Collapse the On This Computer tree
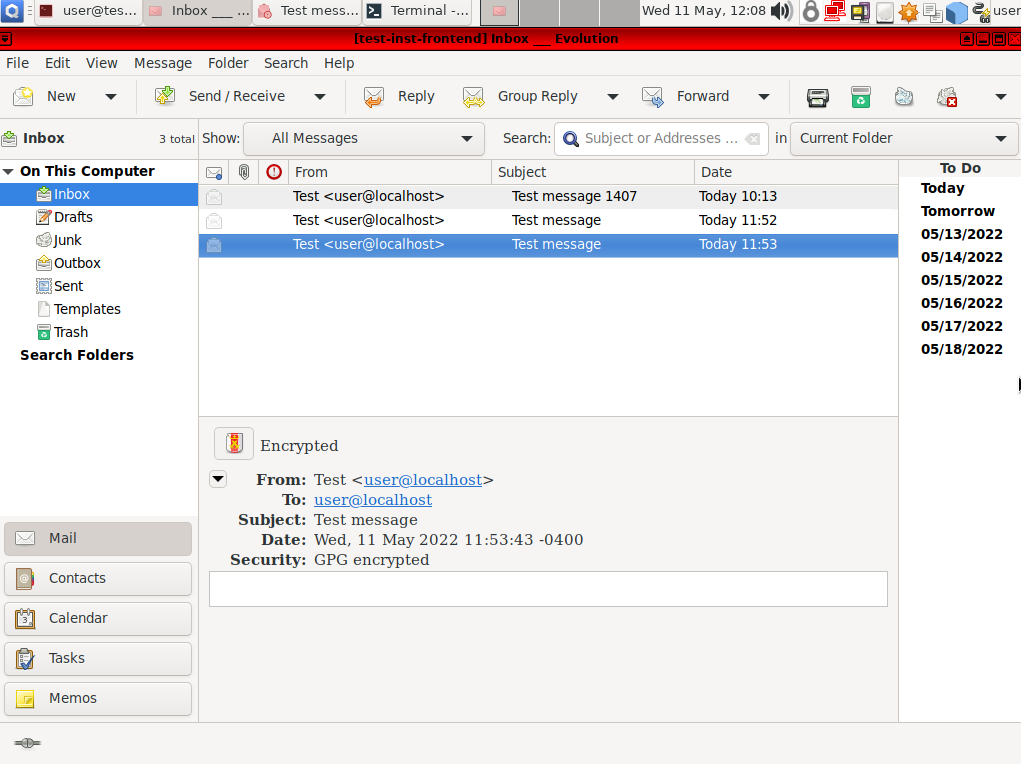Image resolution: width=1021 pixels, height=764 pixels. click(x=8, y=172)
